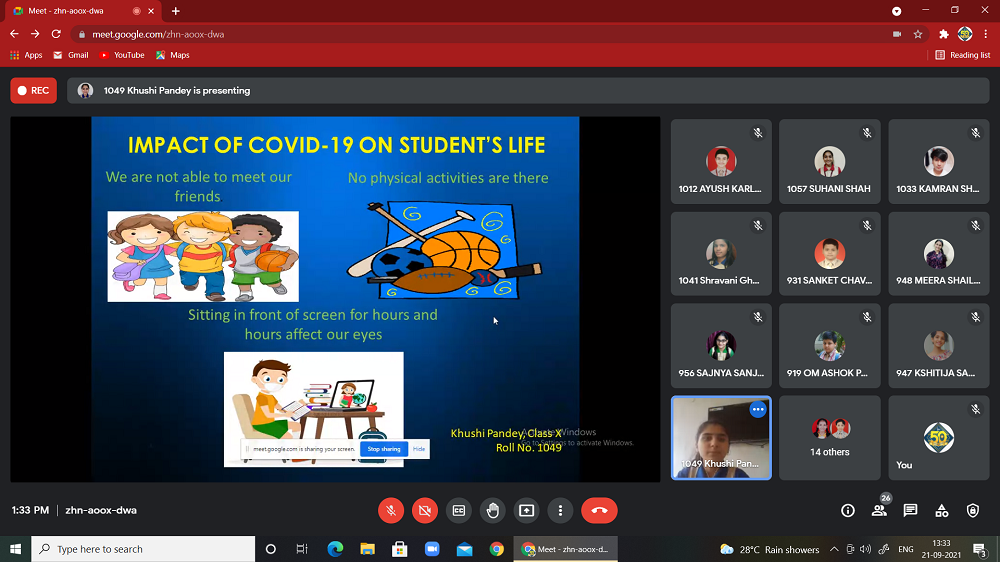The height and width of the screenshot is (562, 1000).
Task: Raise your hand in the meeting
Action: click(493, 510)
